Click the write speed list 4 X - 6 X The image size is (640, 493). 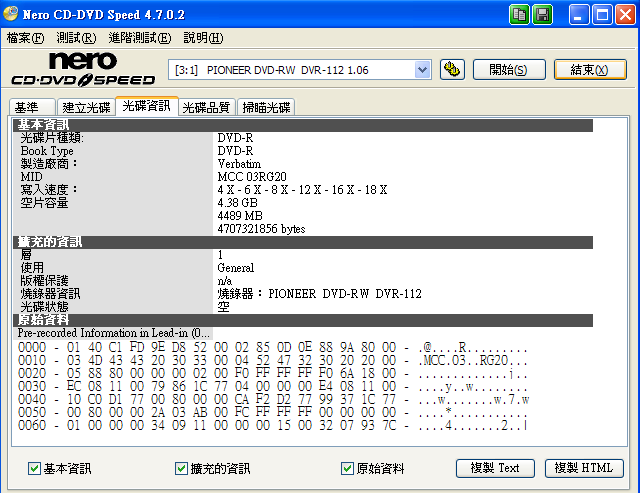pos(302,190)
